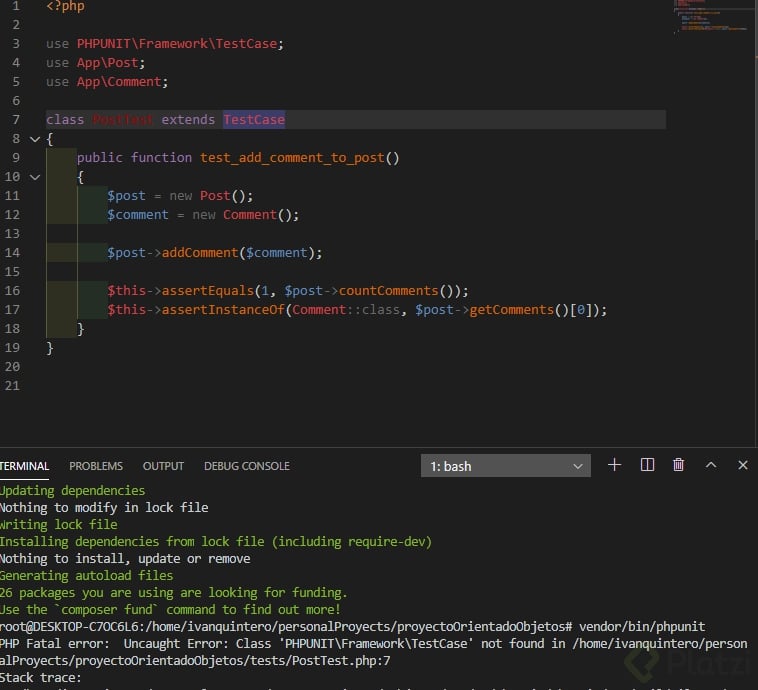Image resolution: width=758 pixels, height=690 pixels.
Task: Click 'Installing dependencies from lock file' line
Action: point(216,542)
